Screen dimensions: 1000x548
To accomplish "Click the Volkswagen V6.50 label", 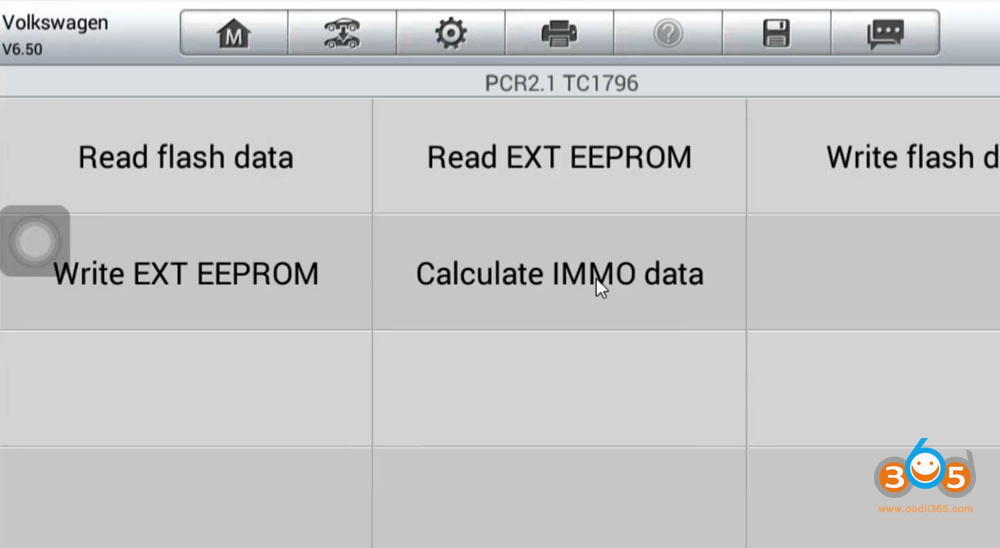I will coord(50,34).
